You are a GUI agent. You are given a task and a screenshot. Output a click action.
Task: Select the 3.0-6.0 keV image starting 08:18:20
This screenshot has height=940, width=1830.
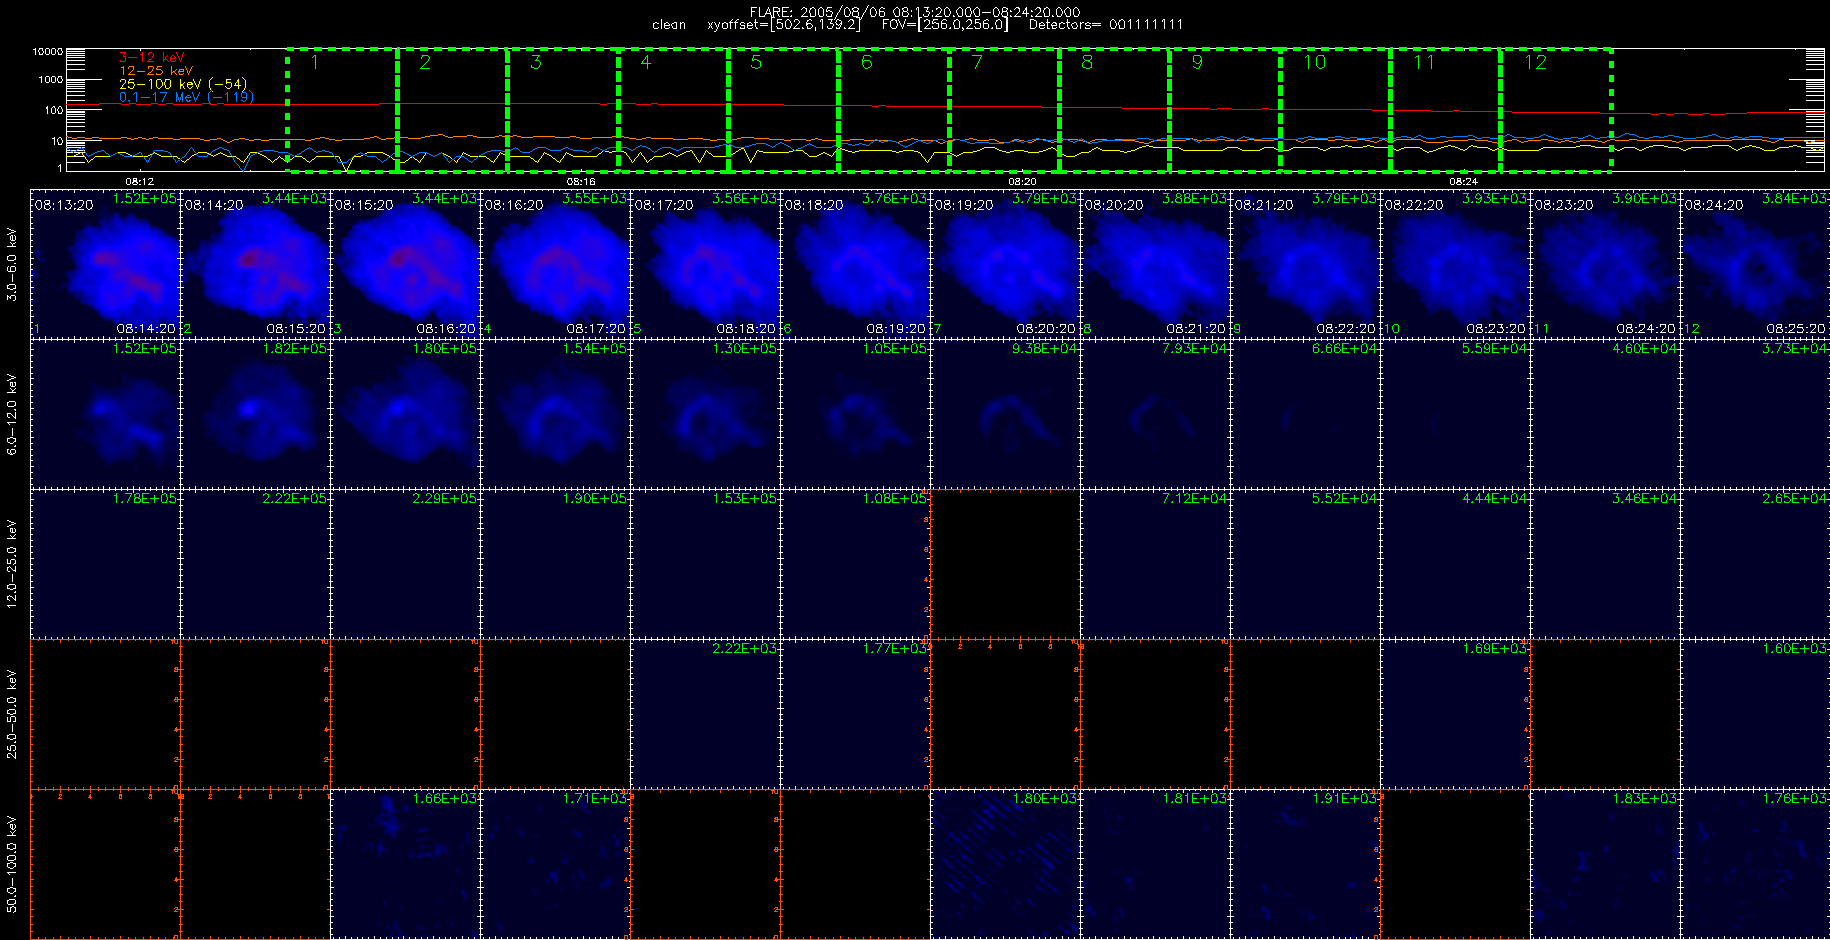[x=856, y=263]
